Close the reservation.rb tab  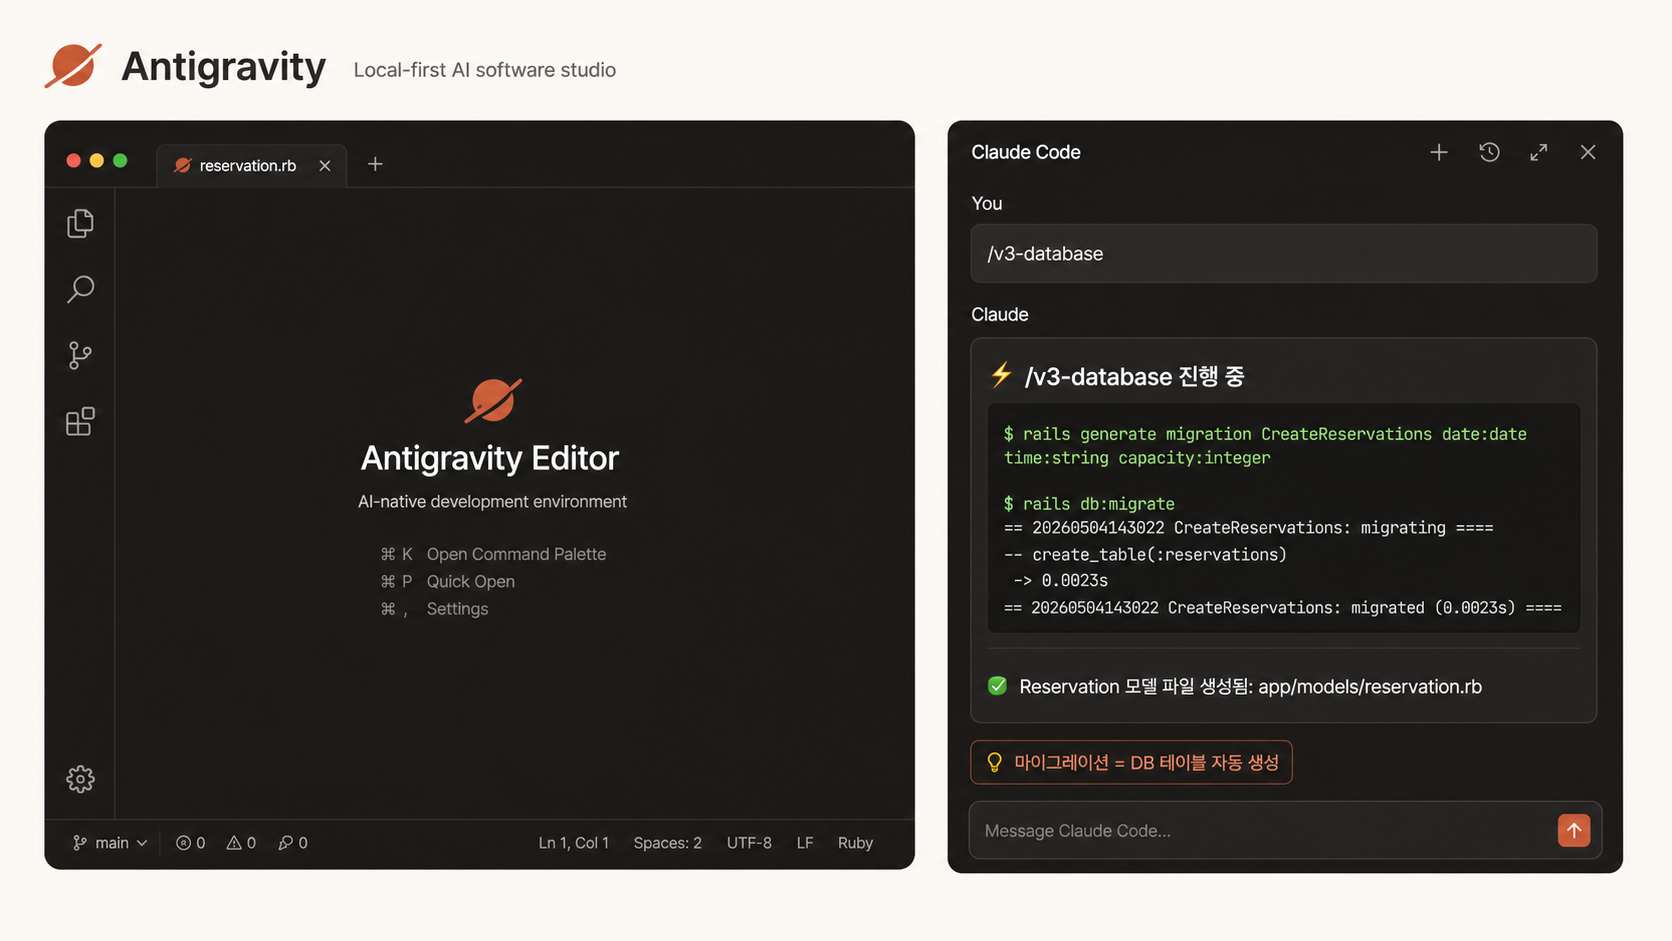325,166
